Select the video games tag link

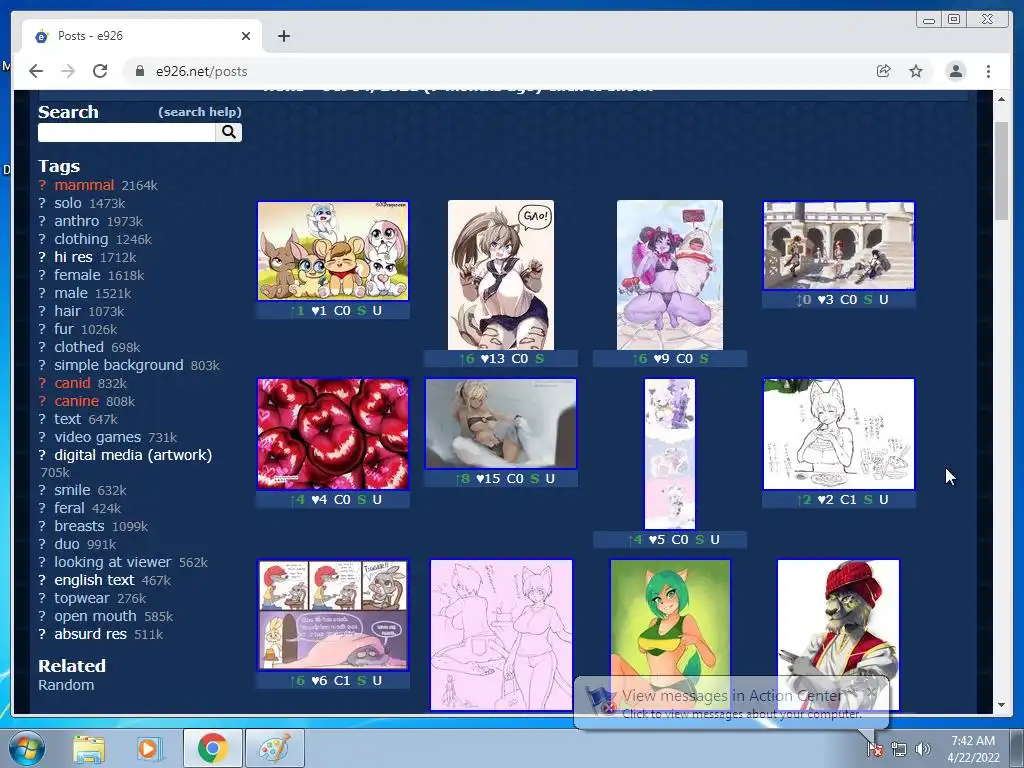97,437
